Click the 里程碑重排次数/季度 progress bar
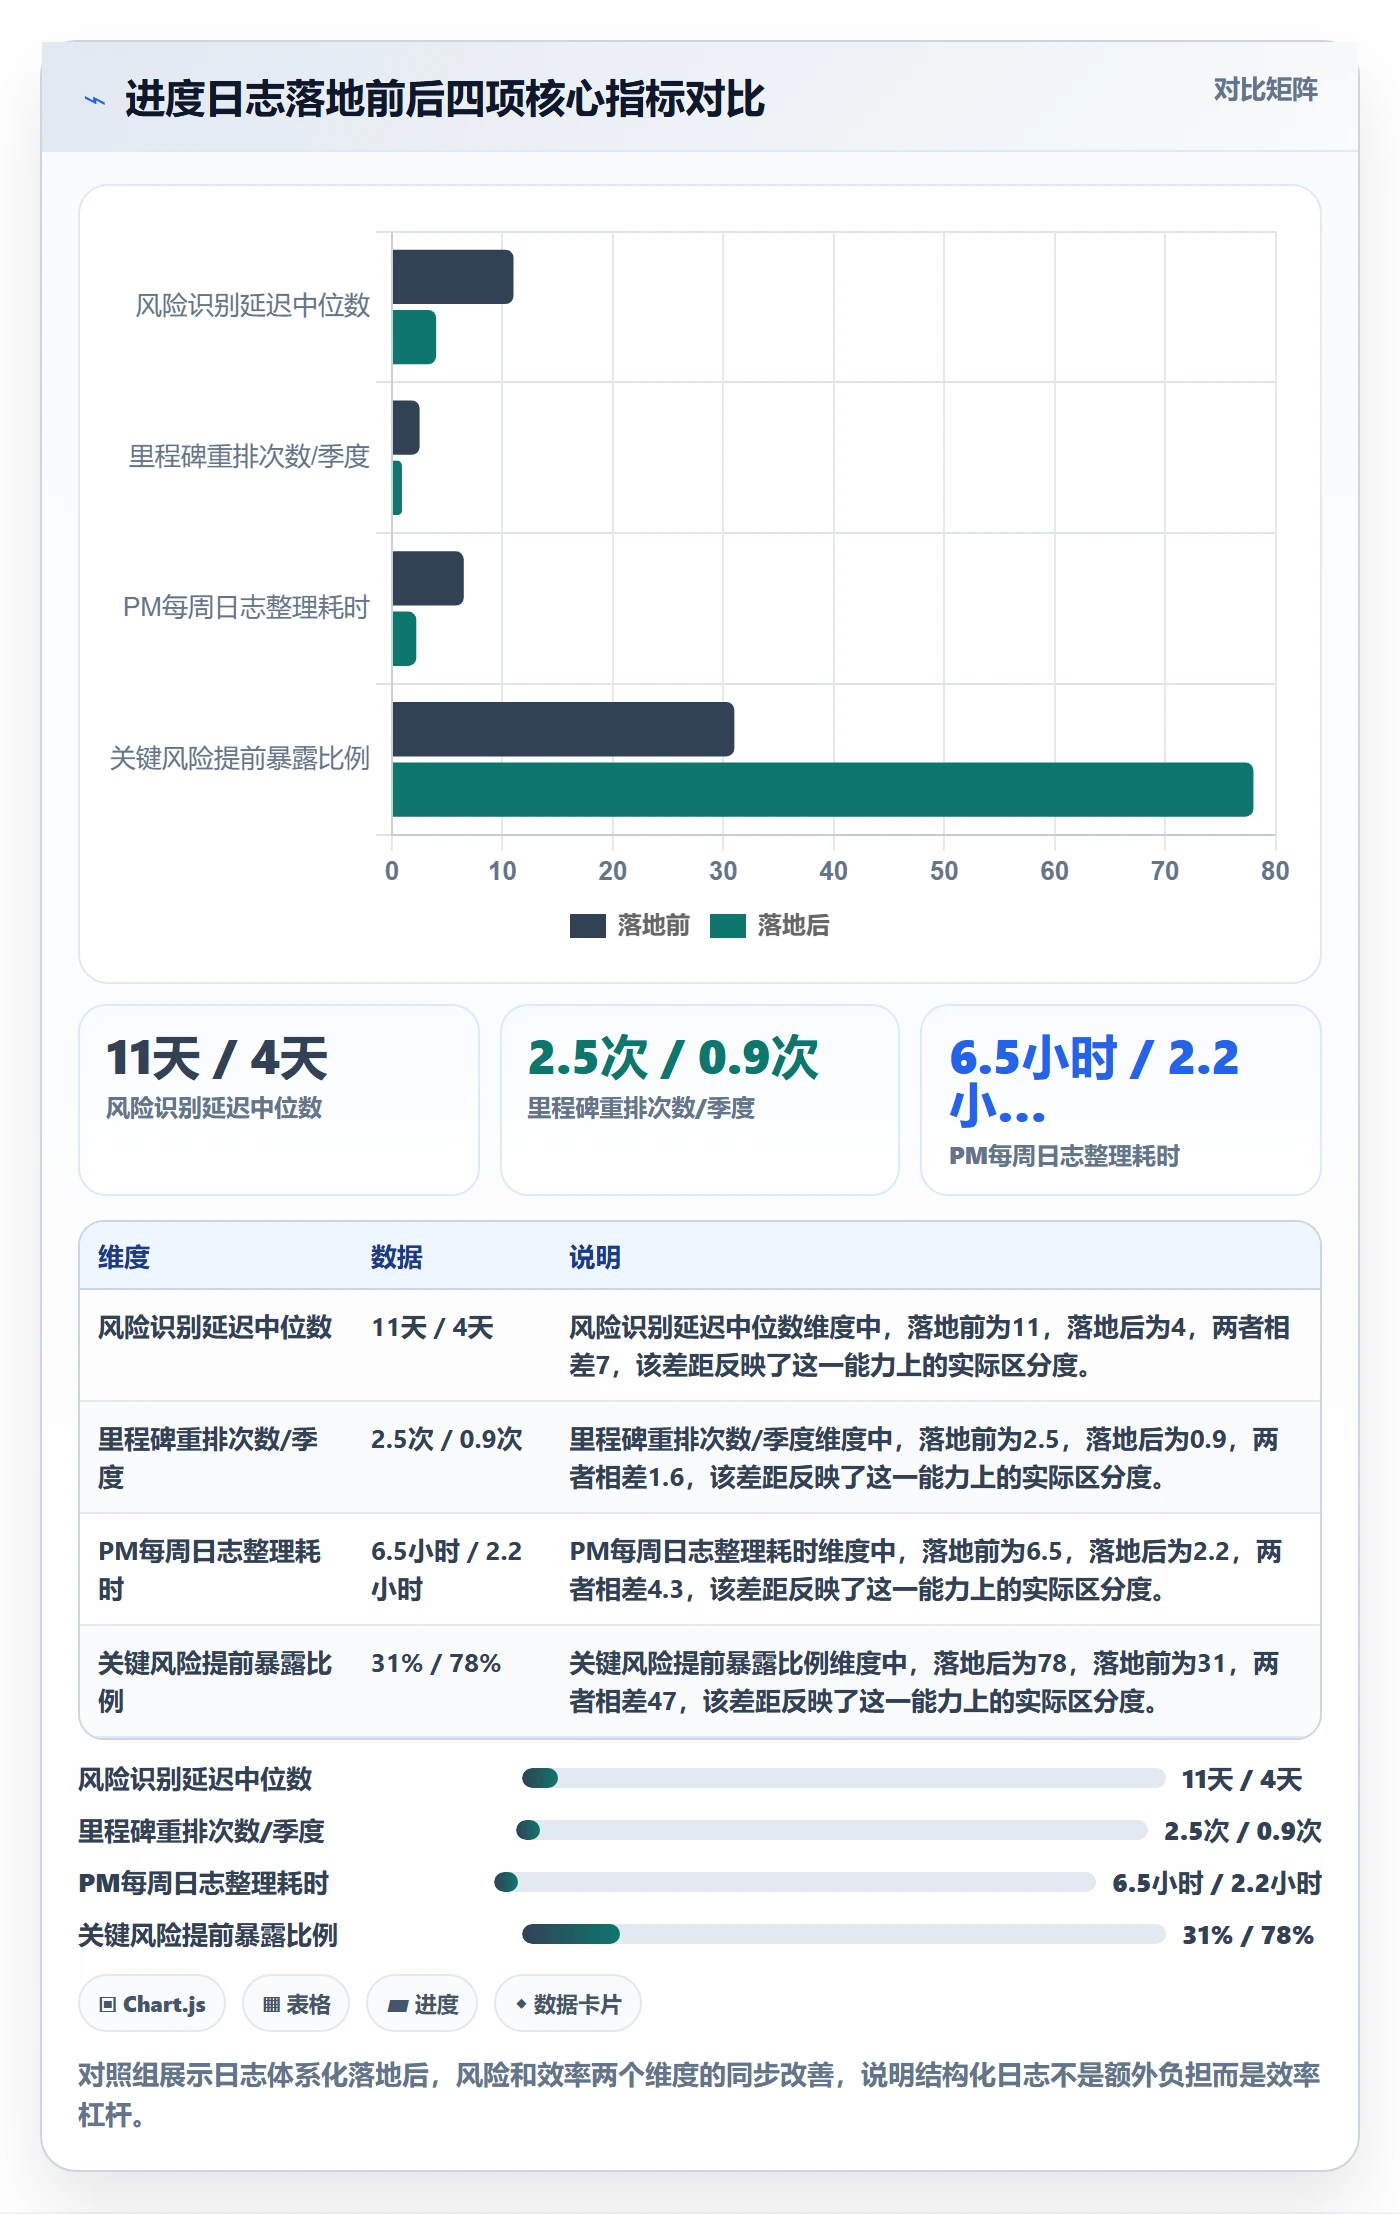 831,1830
